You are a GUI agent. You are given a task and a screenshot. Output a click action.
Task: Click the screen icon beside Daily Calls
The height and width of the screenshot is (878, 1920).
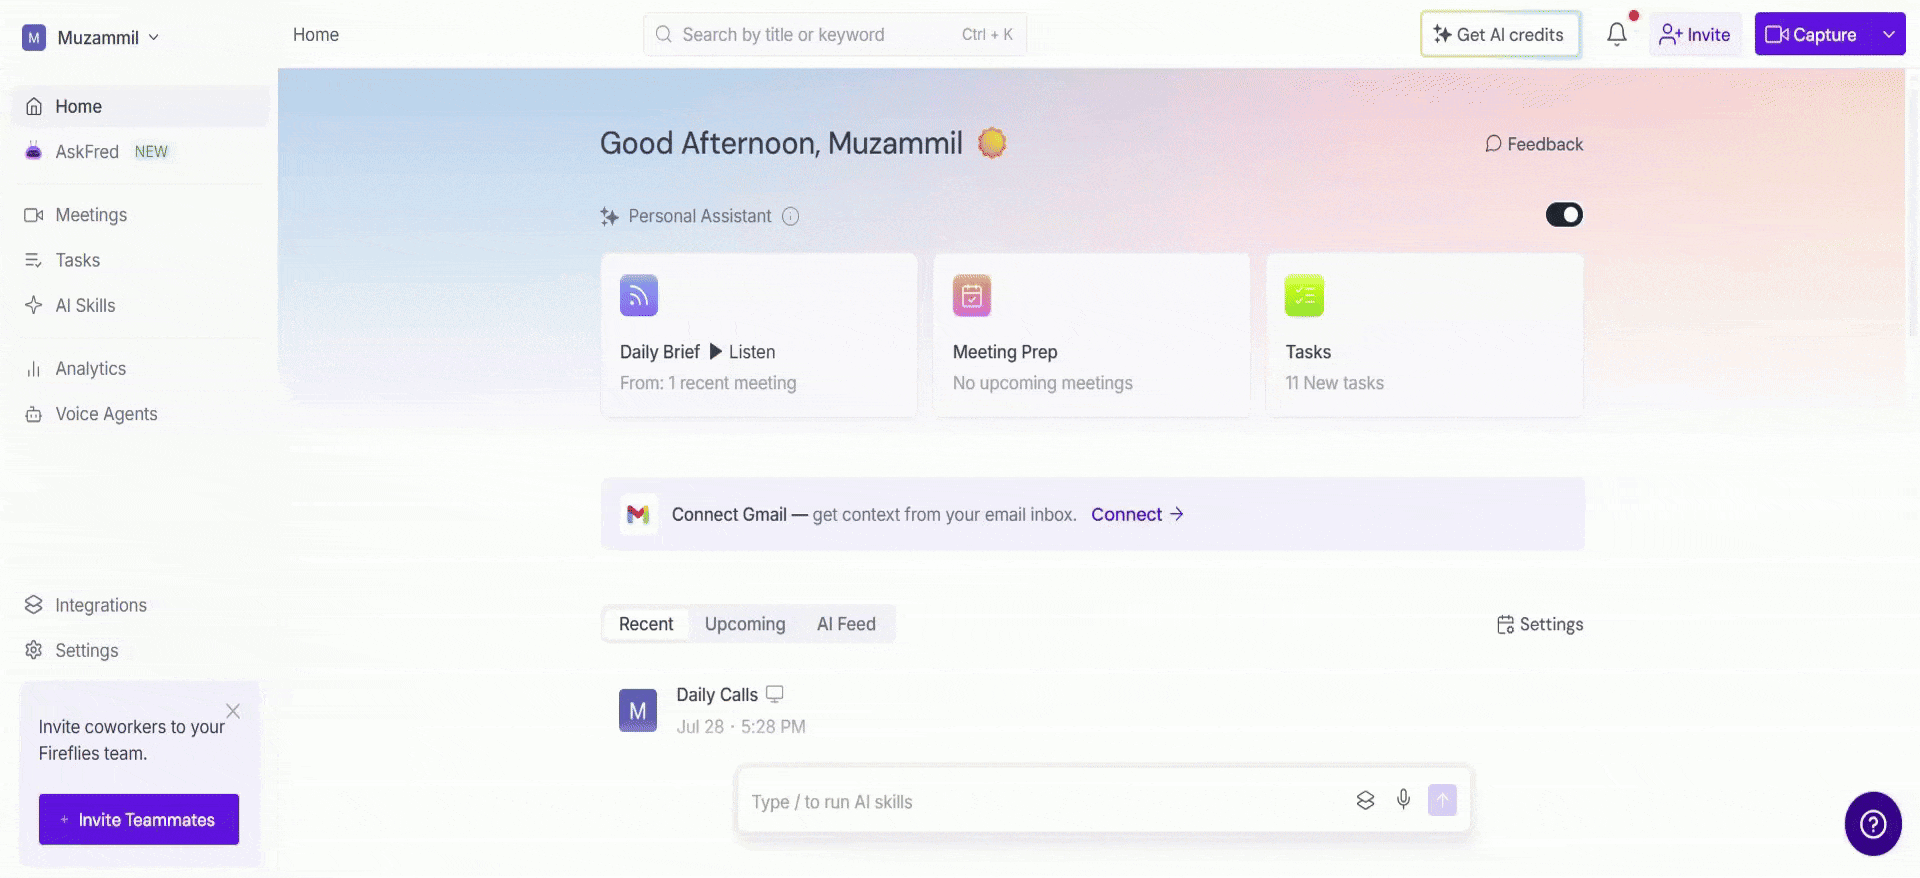(774, 694)
